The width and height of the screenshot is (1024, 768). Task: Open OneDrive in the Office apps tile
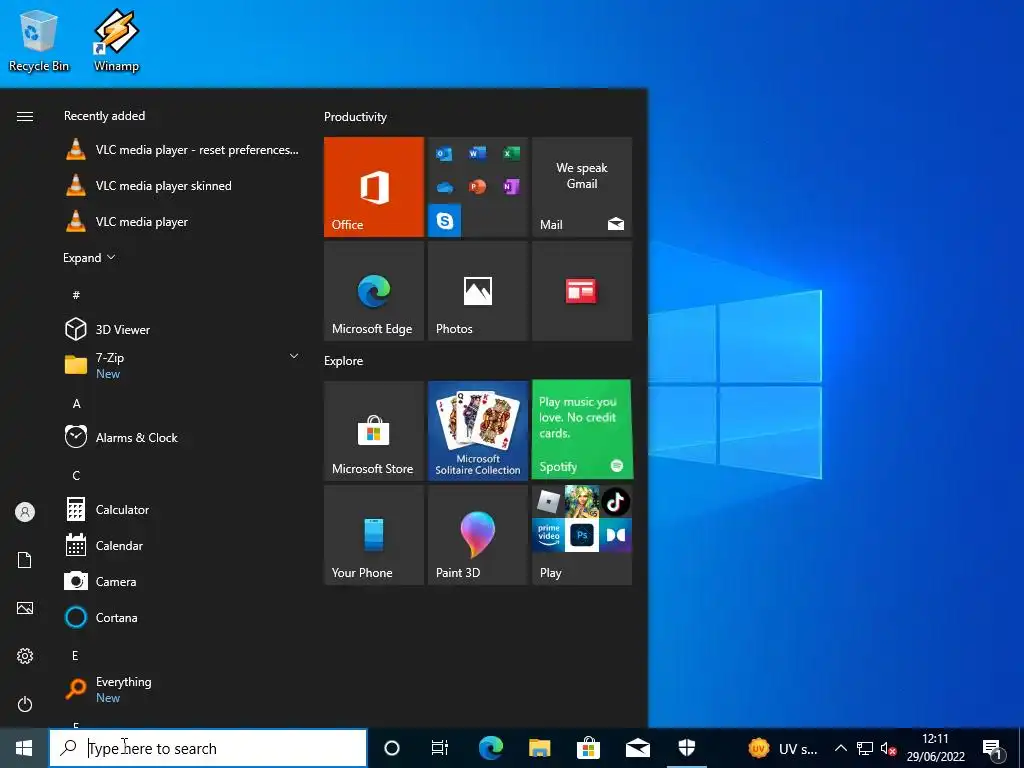pos(444,187)
